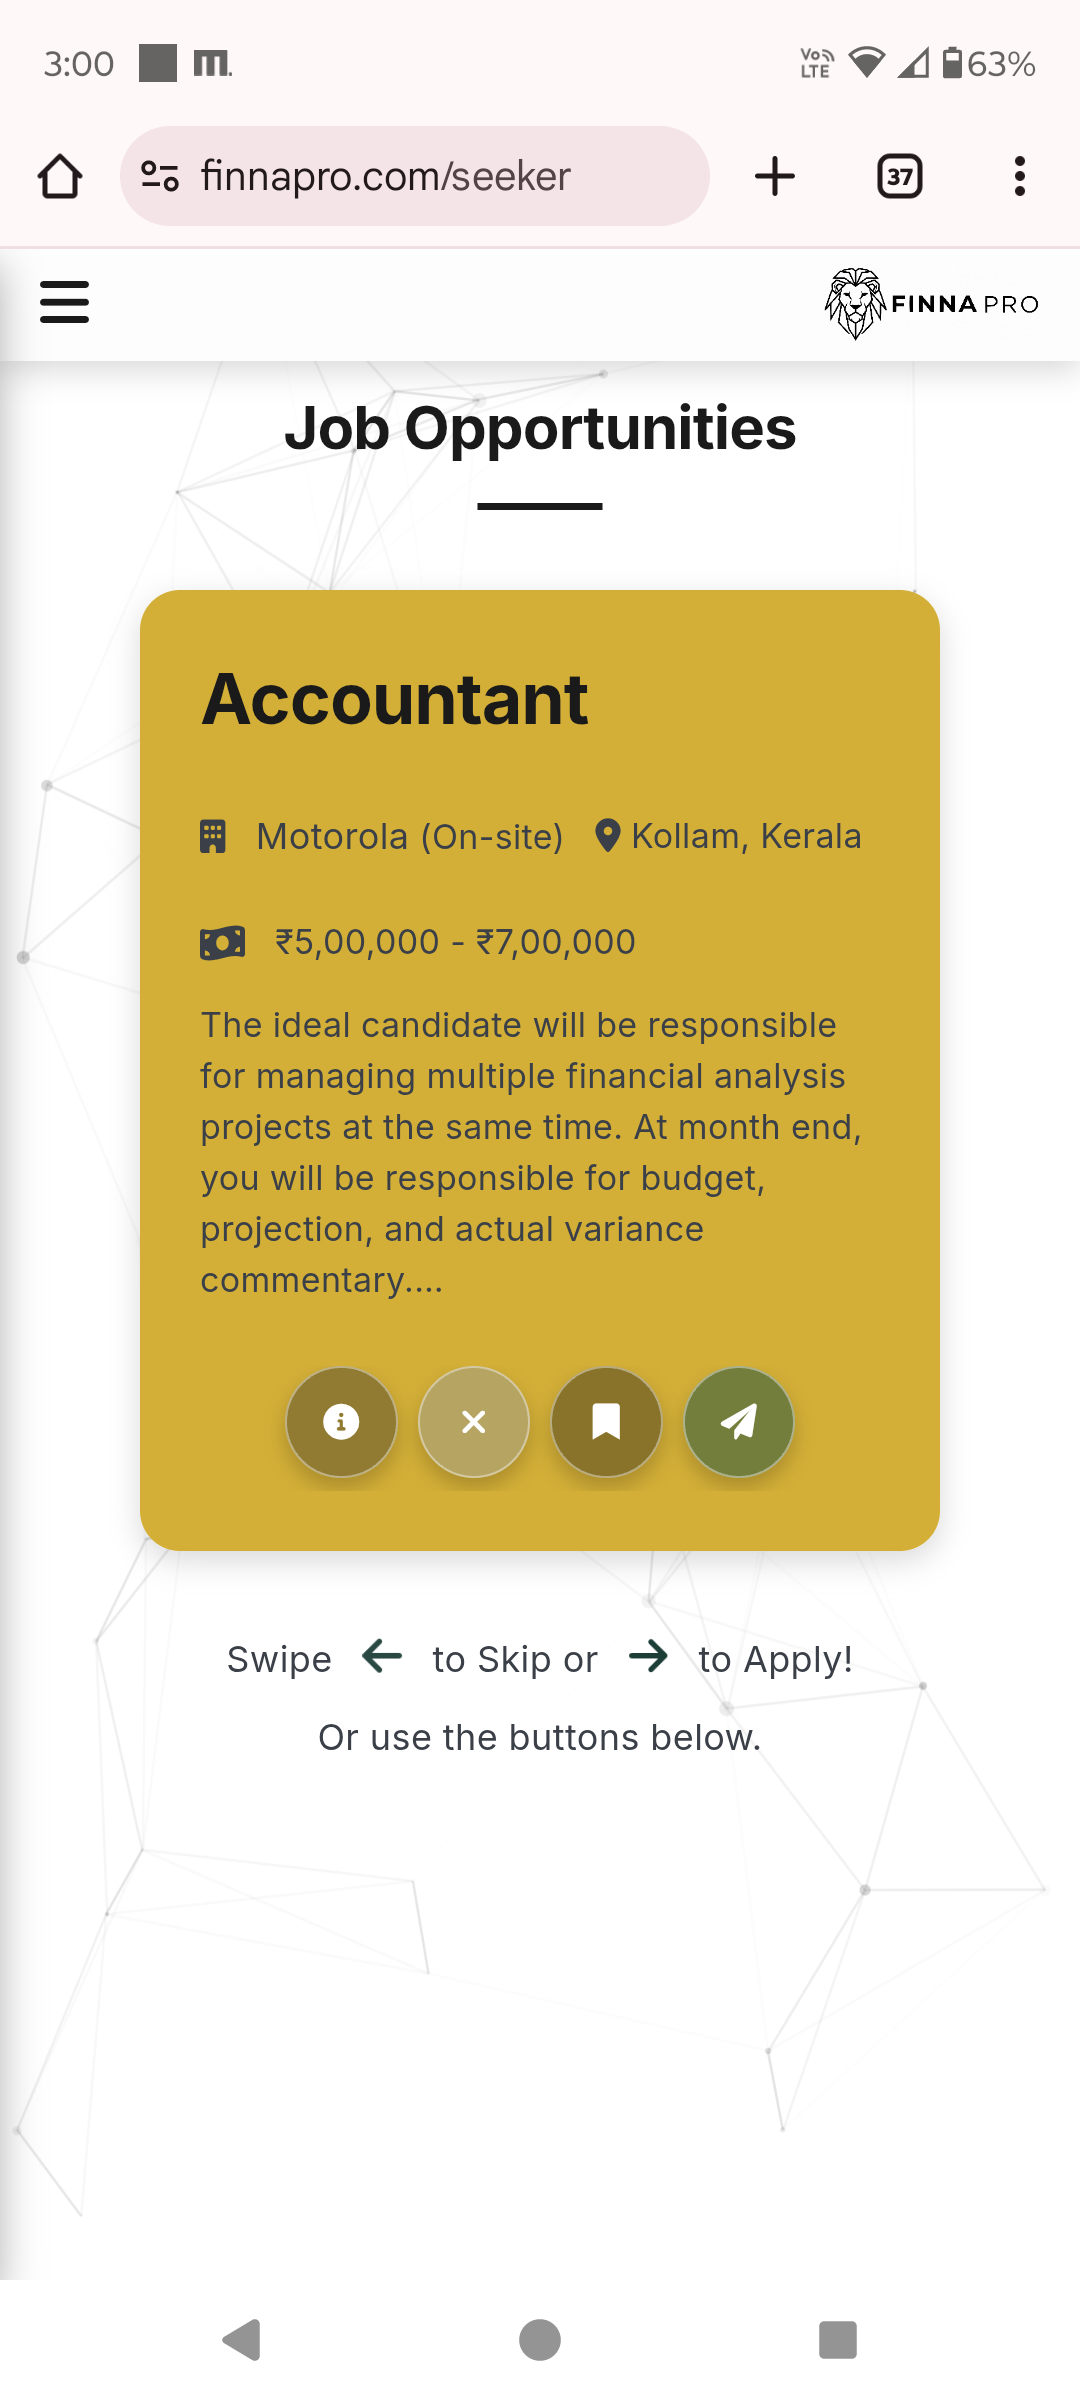Open site settings icon in address bar
This screenshot has height=2400, width=1080.
(x=160, y=176)
